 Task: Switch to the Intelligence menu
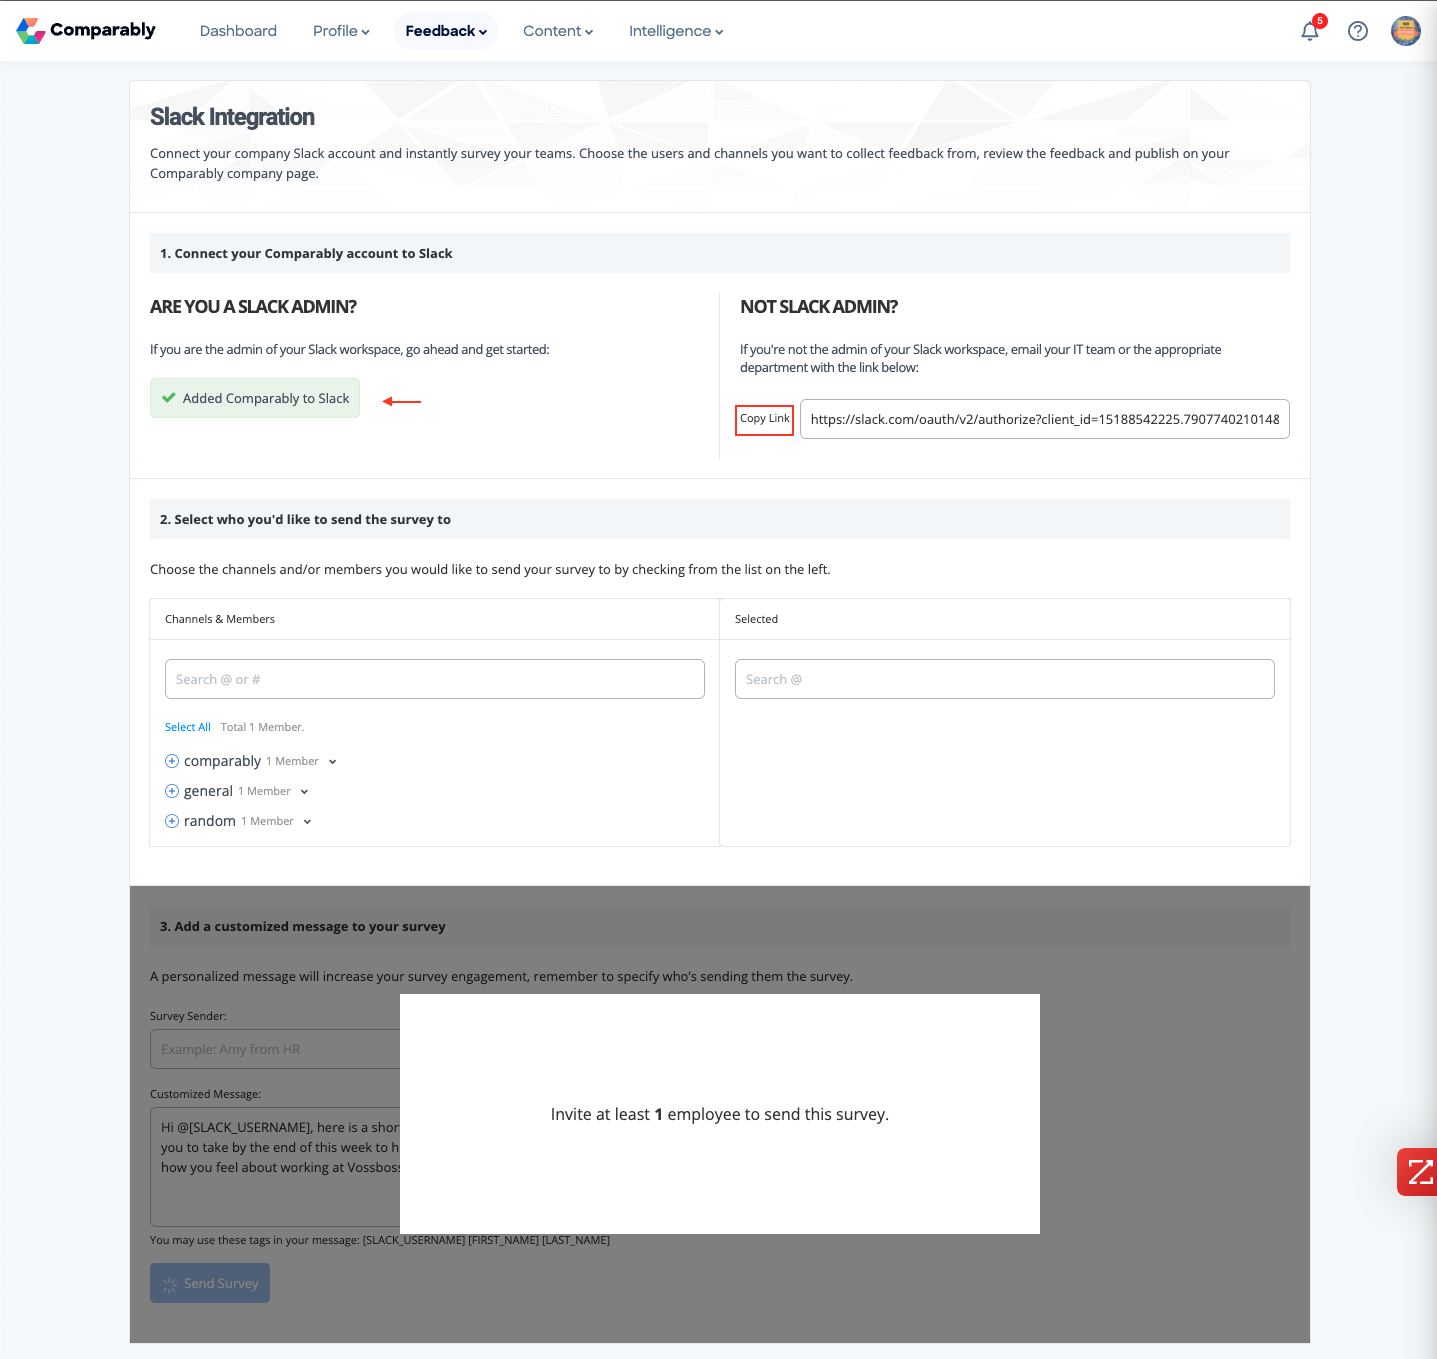click(x=675, y=31)
